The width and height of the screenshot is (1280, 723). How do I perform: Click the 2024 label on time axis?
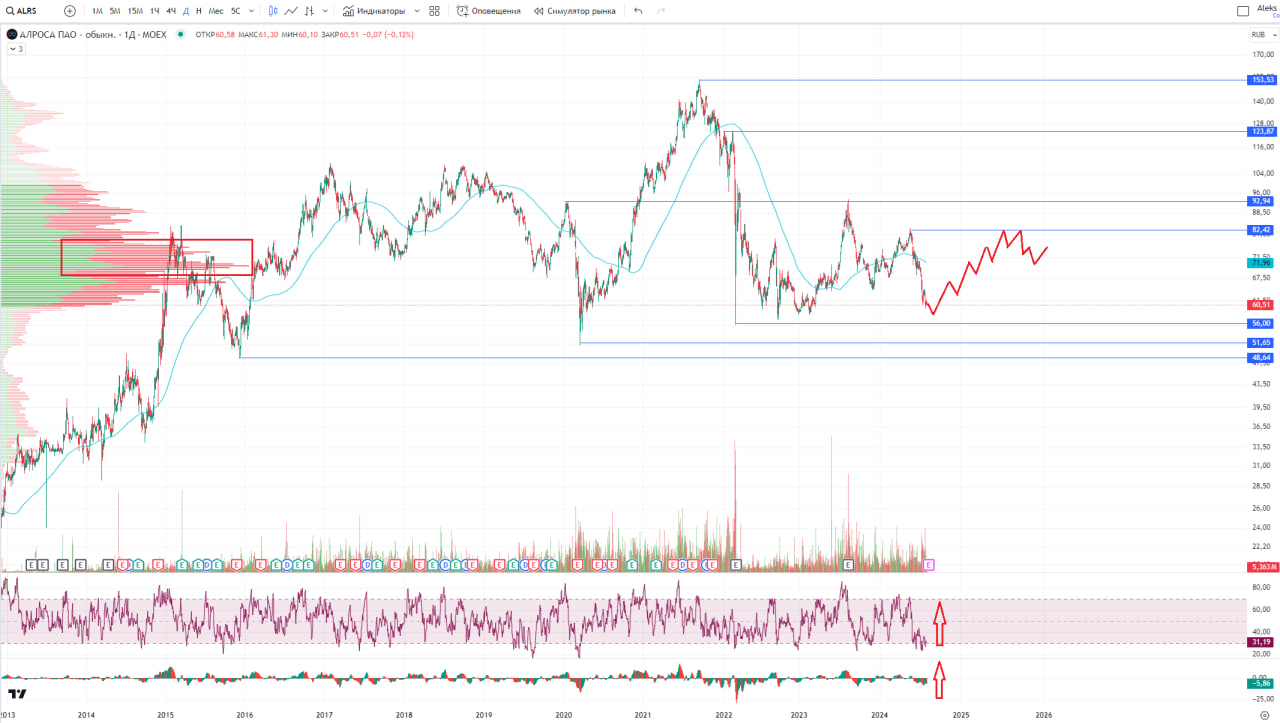[880, 715]
